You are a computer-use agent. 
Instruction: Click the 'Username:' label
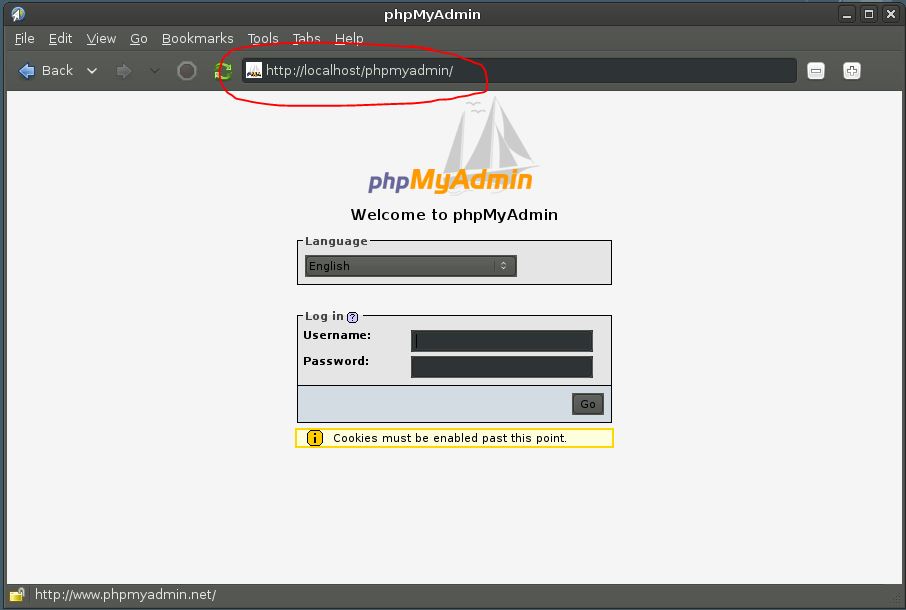[337, 335]
